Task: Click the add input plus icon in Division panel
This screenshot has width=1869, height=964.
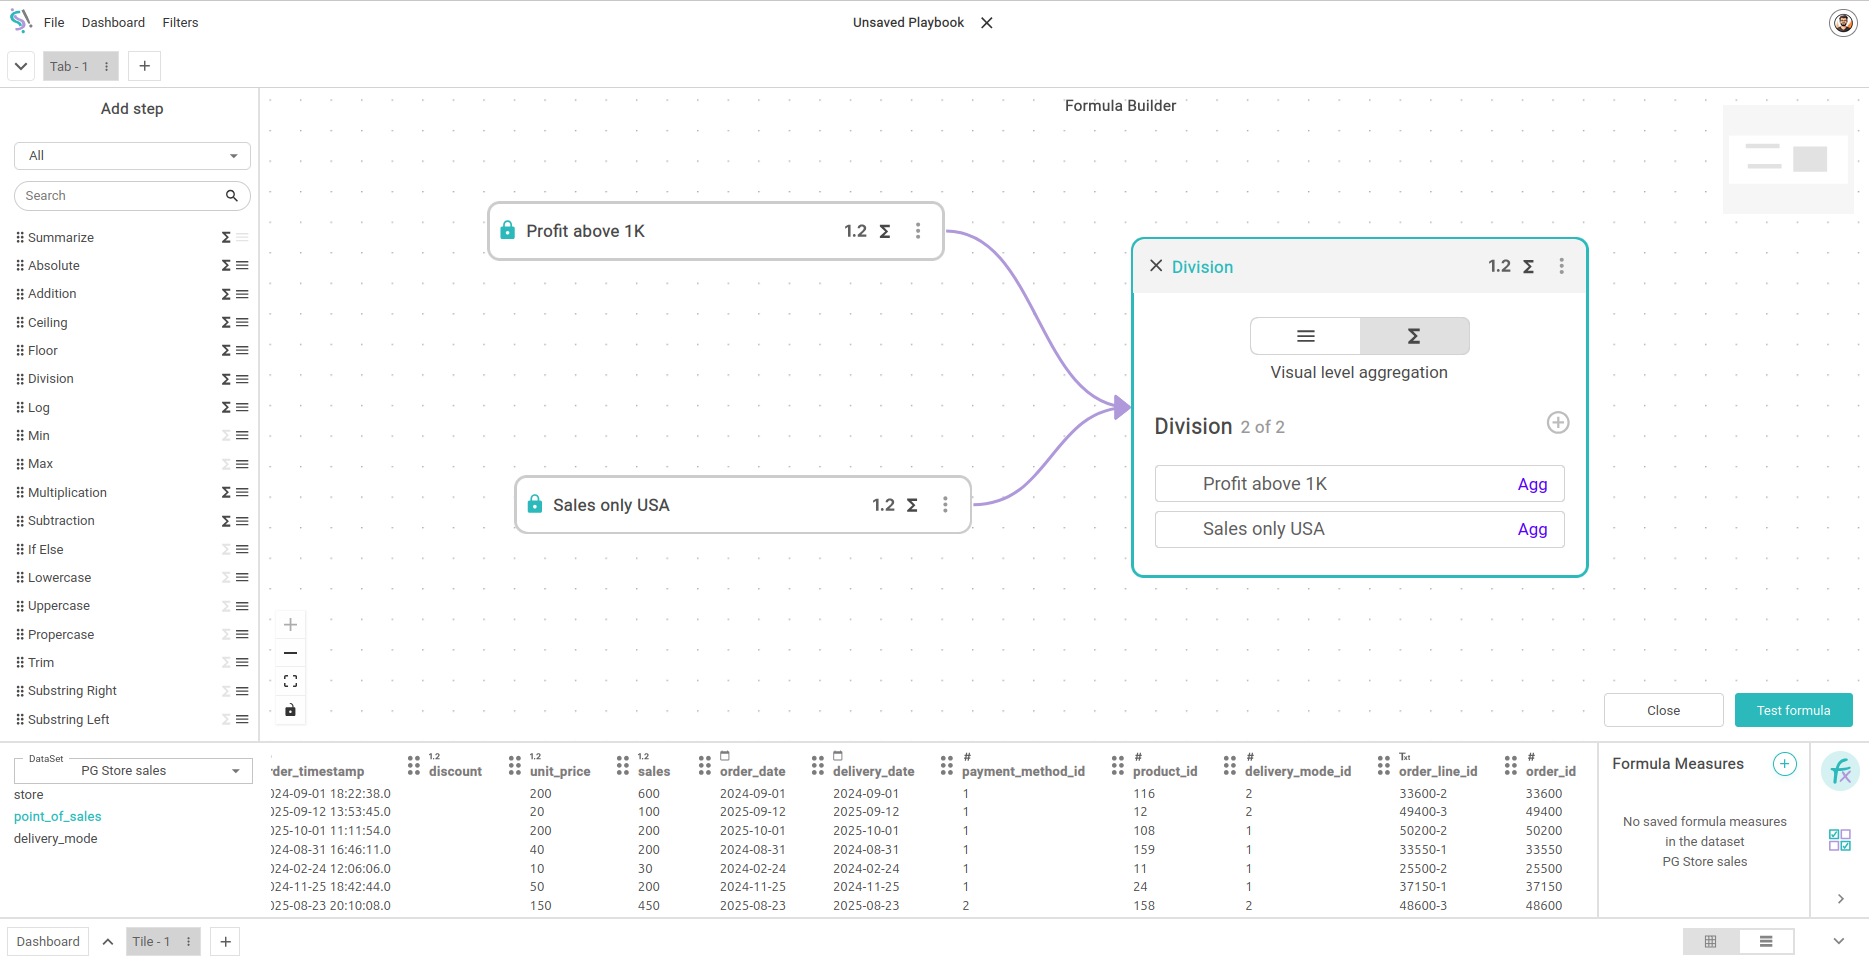Action: tap(1557, 423)
